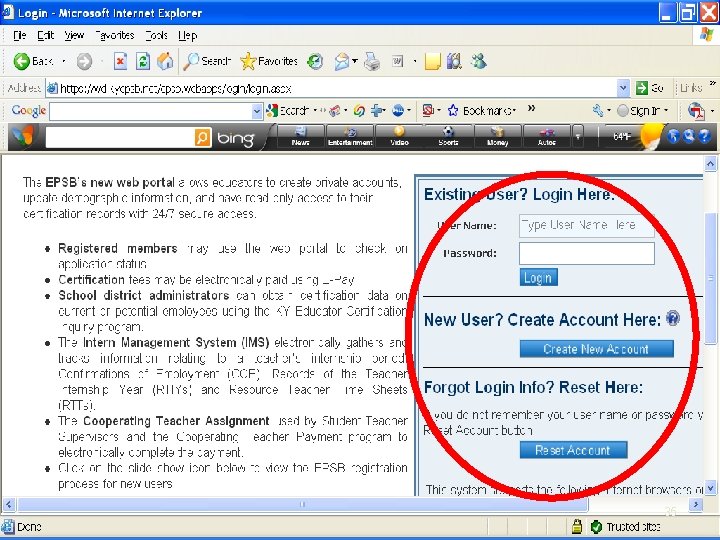Expand the Bing bar more-buttons arrow
Screen dimensions: 720x540
pyautogui.click(x=578, y=136)
